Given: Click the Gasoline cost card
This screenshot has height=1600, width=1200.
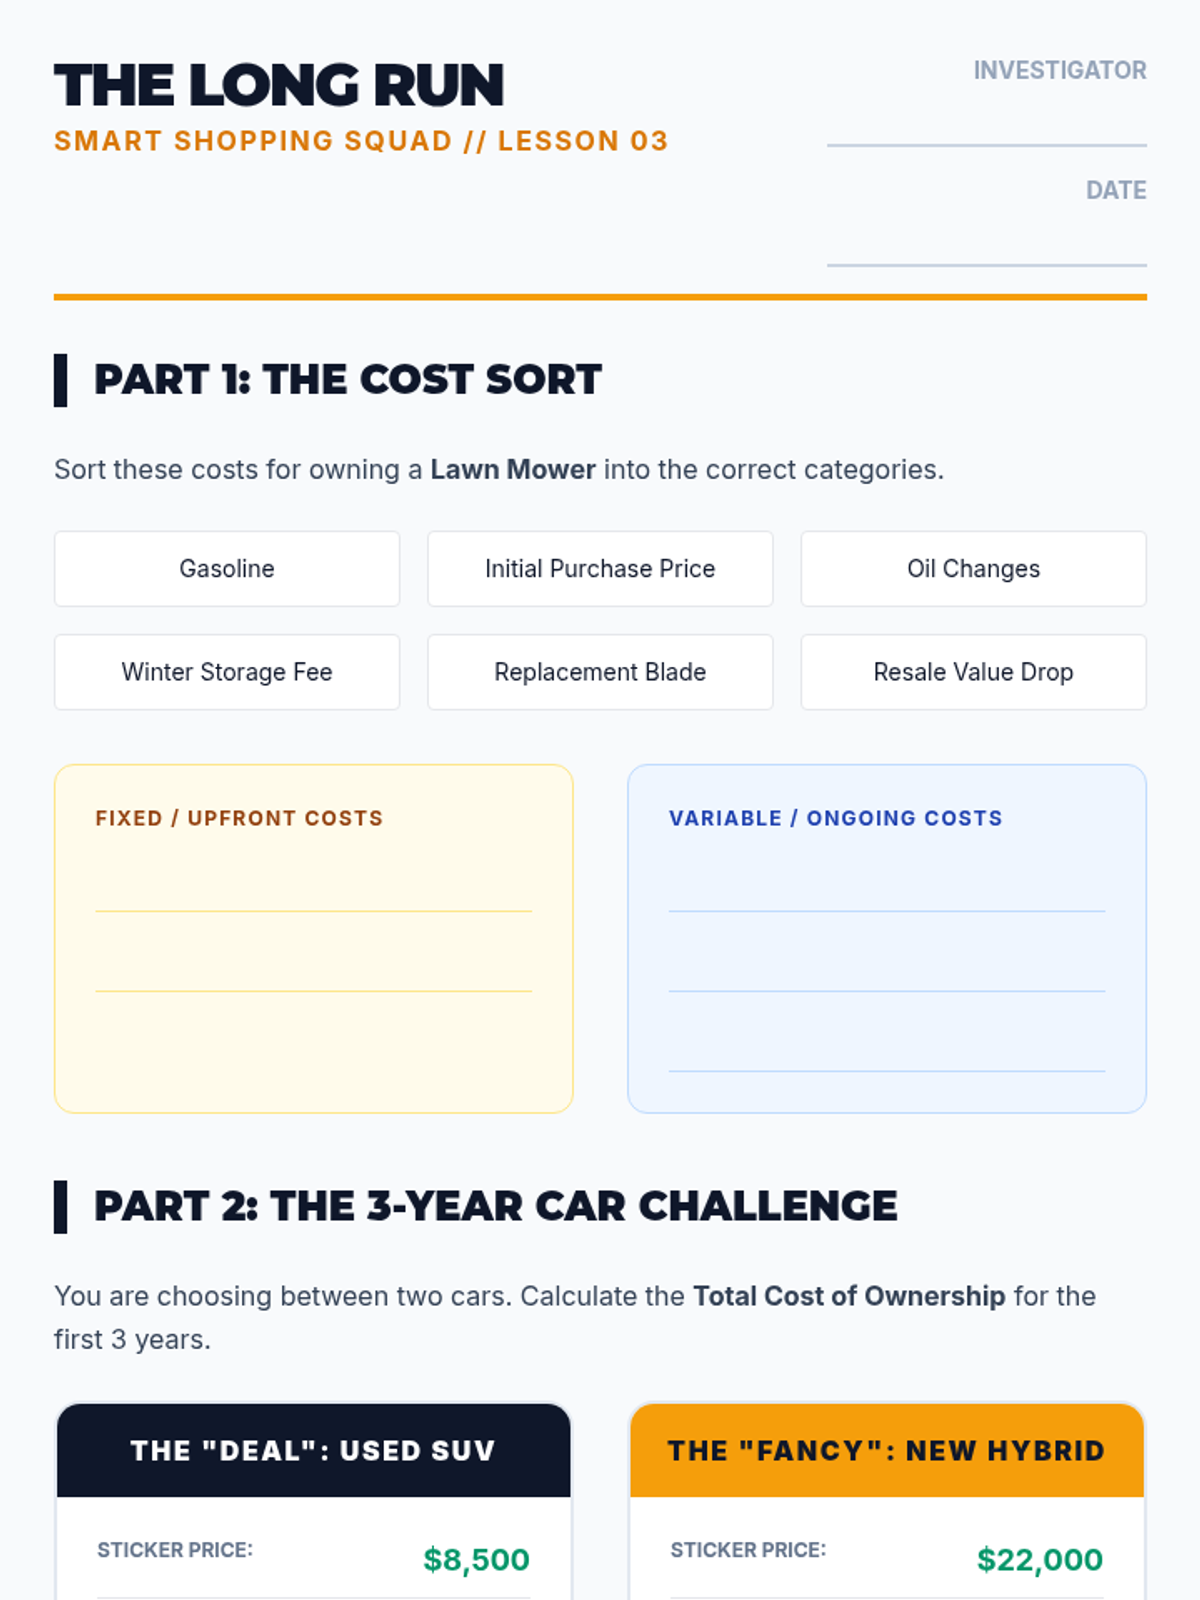Looking at the screenshot, I should pyautogui.click(x=227, y=569).
